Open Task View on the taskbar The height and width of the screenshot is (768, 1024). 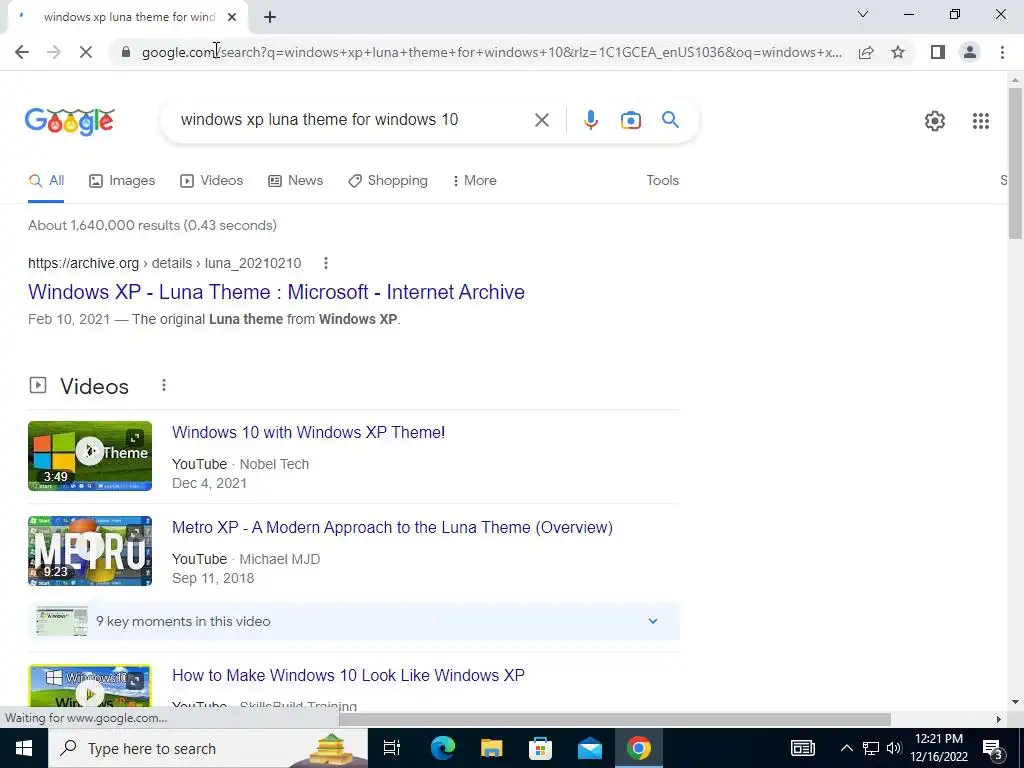pyautogui.click(x=392, y=748)
